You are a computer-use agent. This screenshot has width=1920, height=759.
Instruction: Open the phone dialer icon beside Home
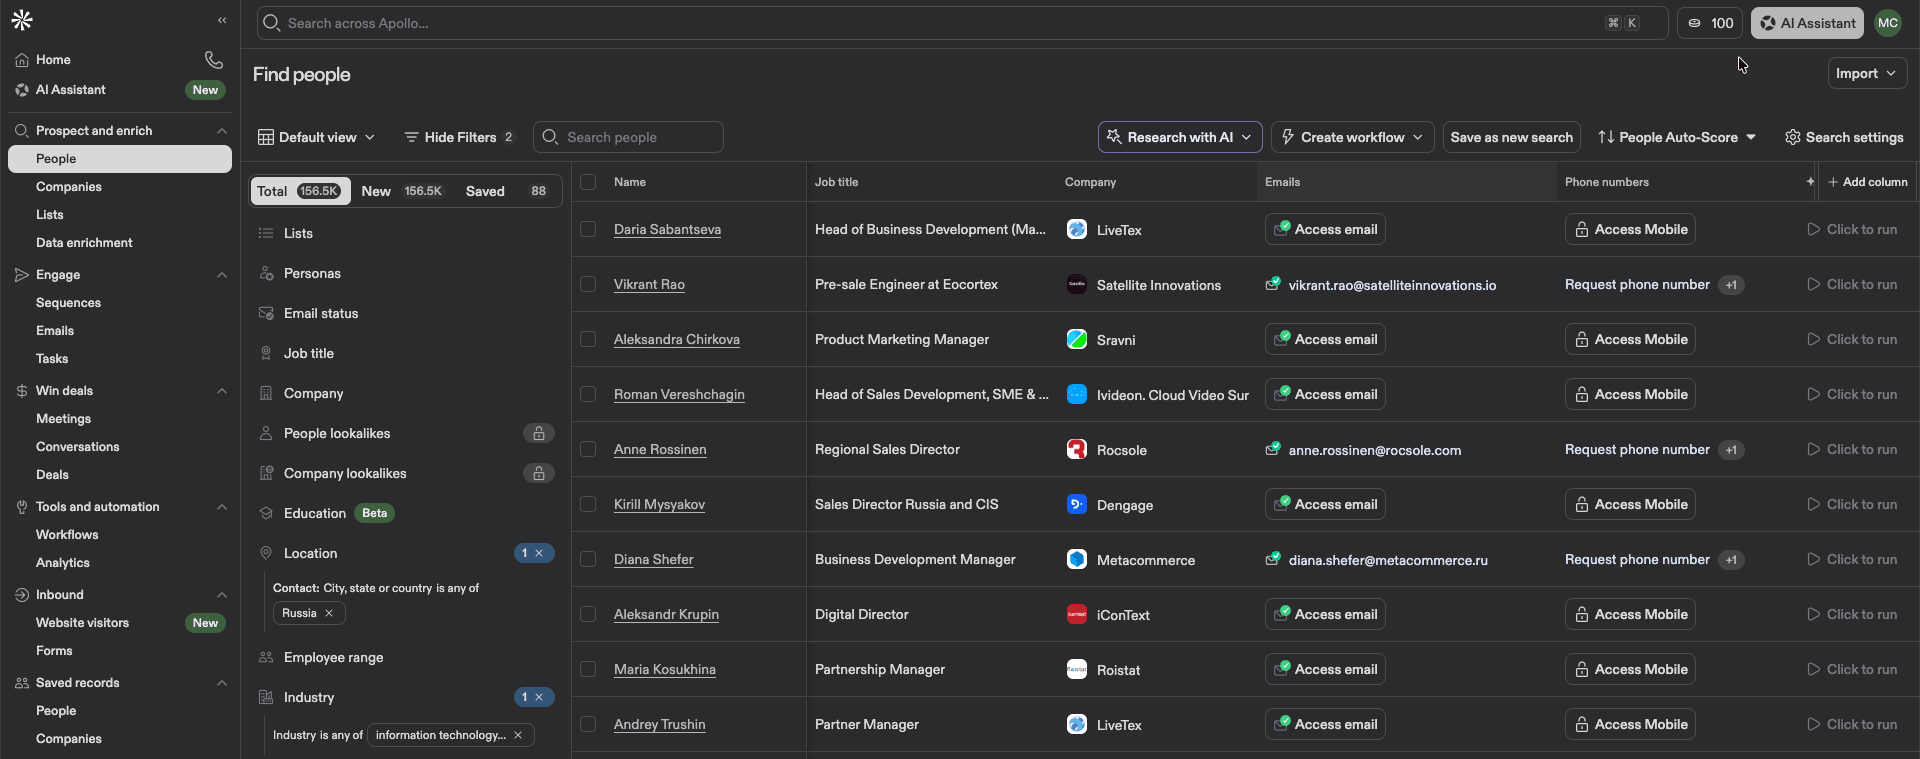coord(214,60)
